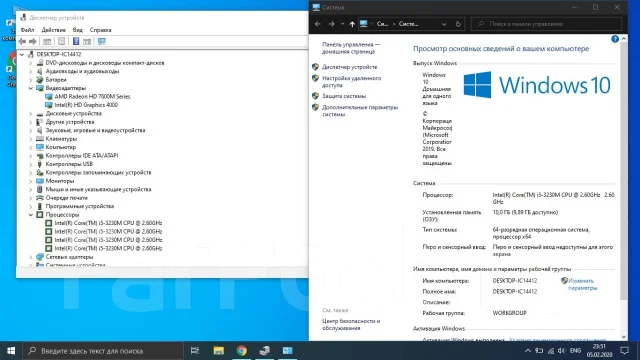The image size is (640, 360).
Task: Open Диспетчер устройств link in System window
Action: pyautogui.click(x=349, y=67)
